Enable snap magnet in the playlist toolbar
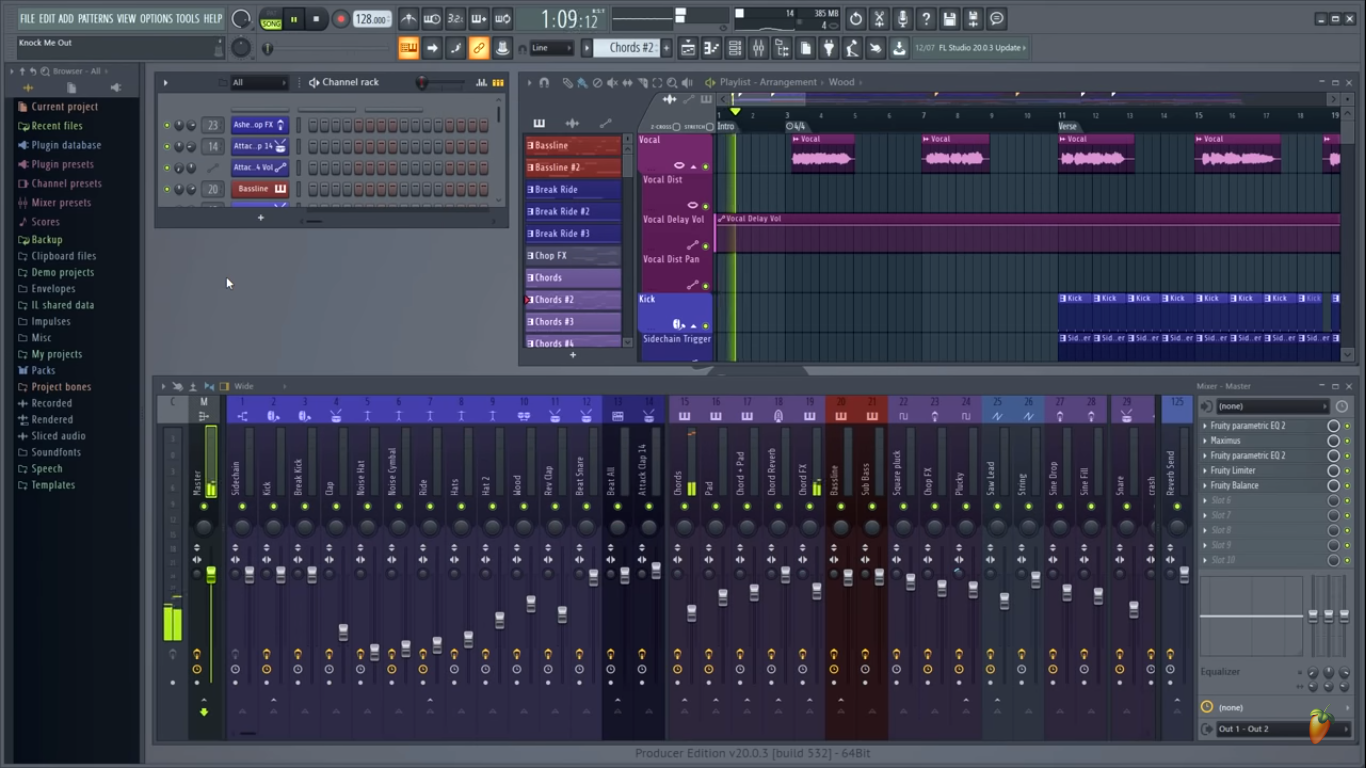1366x768 pixels. click(x=545, y=82)
